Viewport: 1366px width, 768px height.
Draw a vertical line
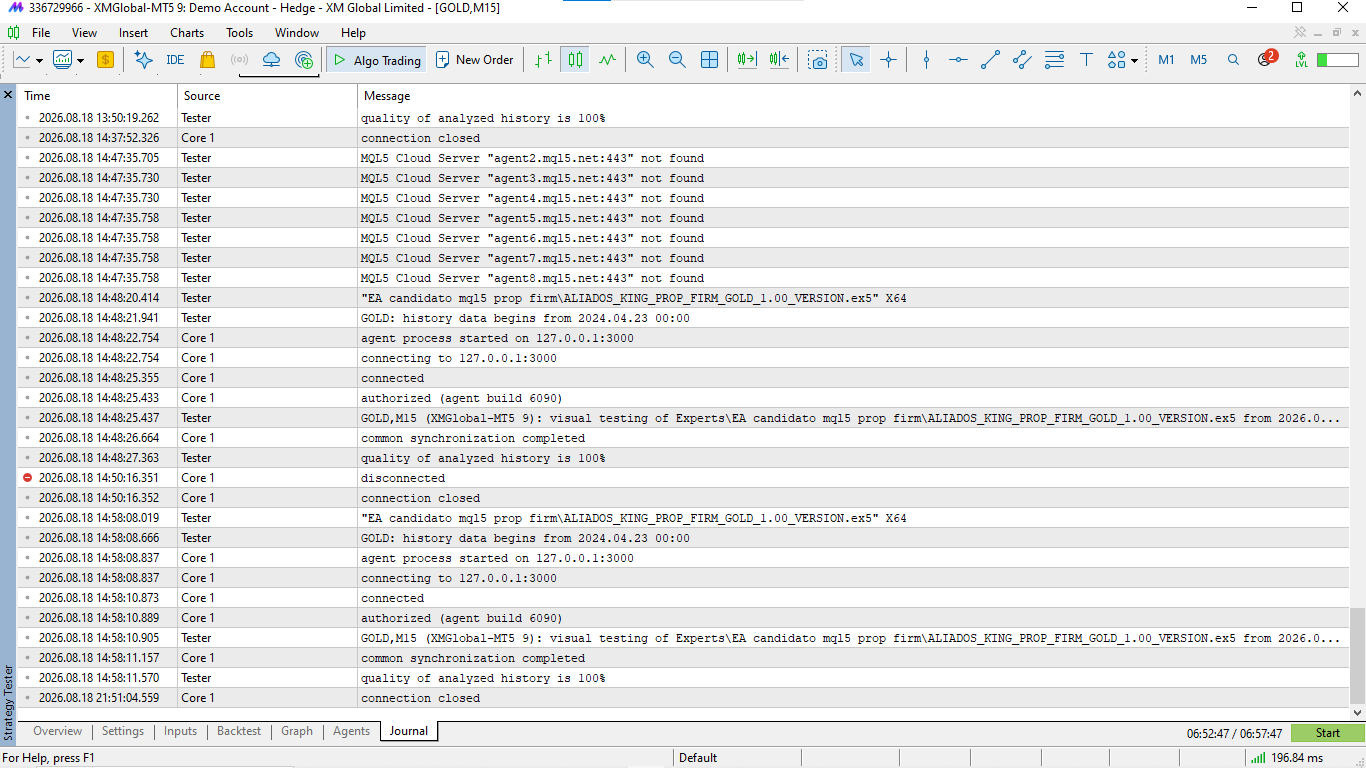(x=926, y=60)
